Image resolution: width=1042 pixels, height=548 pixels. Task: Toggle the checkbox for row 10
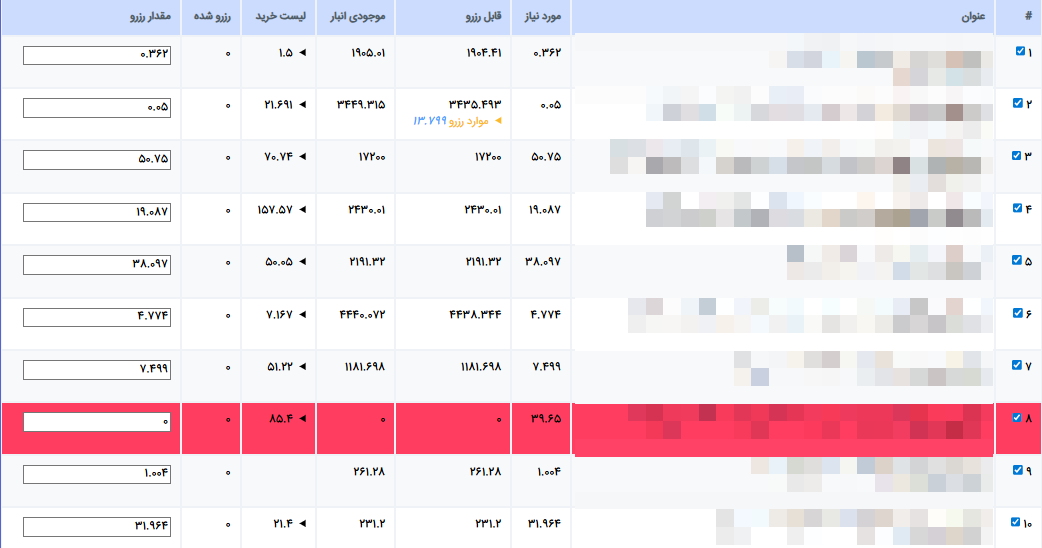(1019, 522)
